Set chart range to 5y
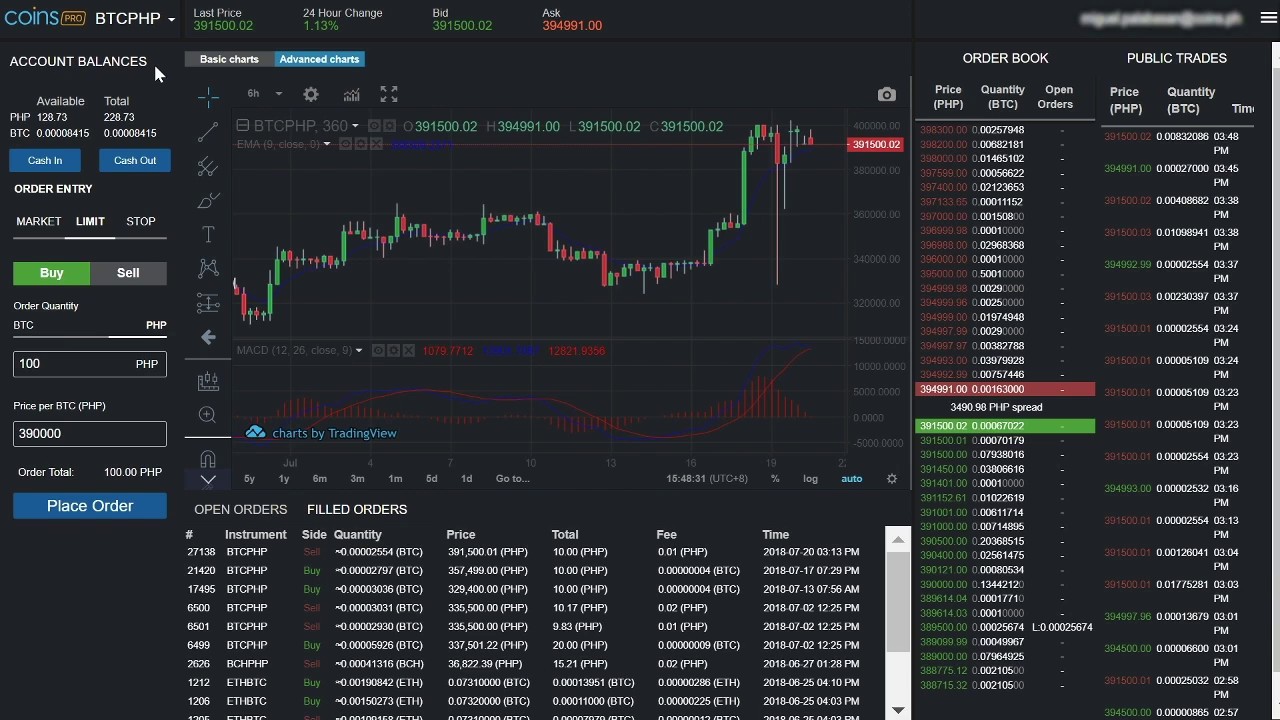This screenshot has width=1280, height=720. click(x=250, y=479)
